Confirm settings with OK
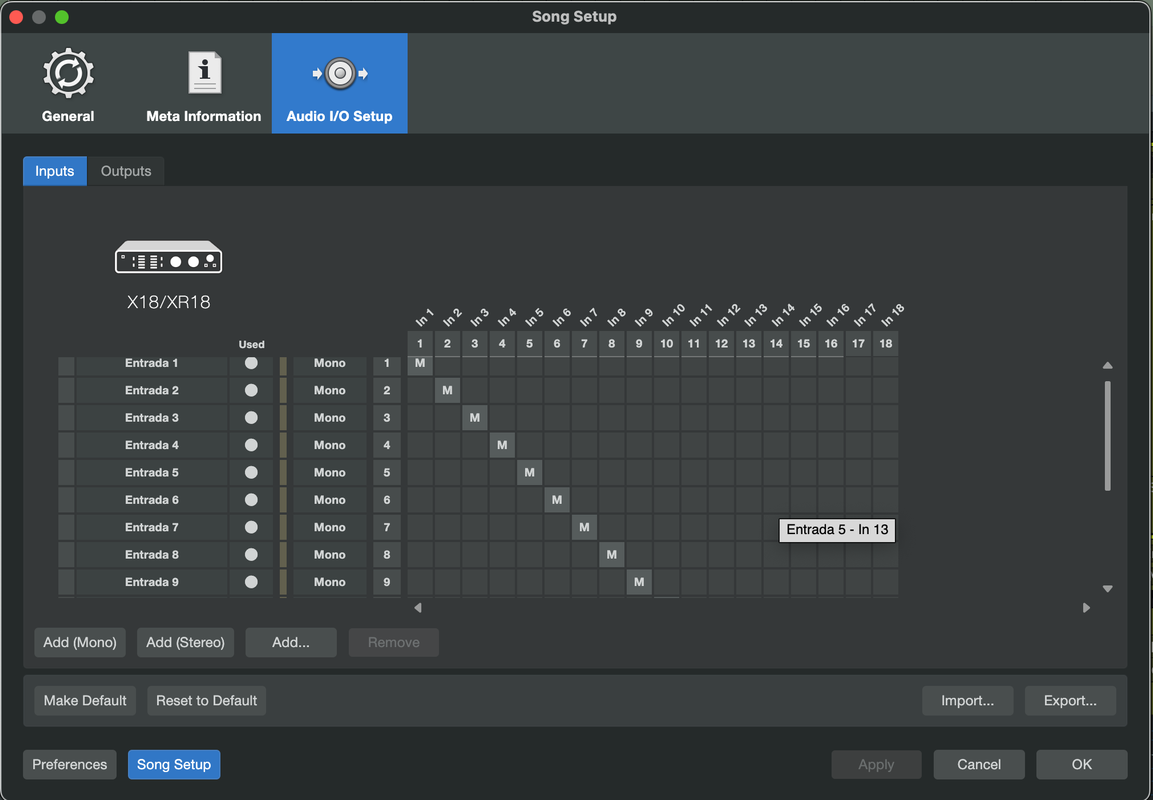Viewport: 1153px width, 800px height. [x=1082, y=765]
